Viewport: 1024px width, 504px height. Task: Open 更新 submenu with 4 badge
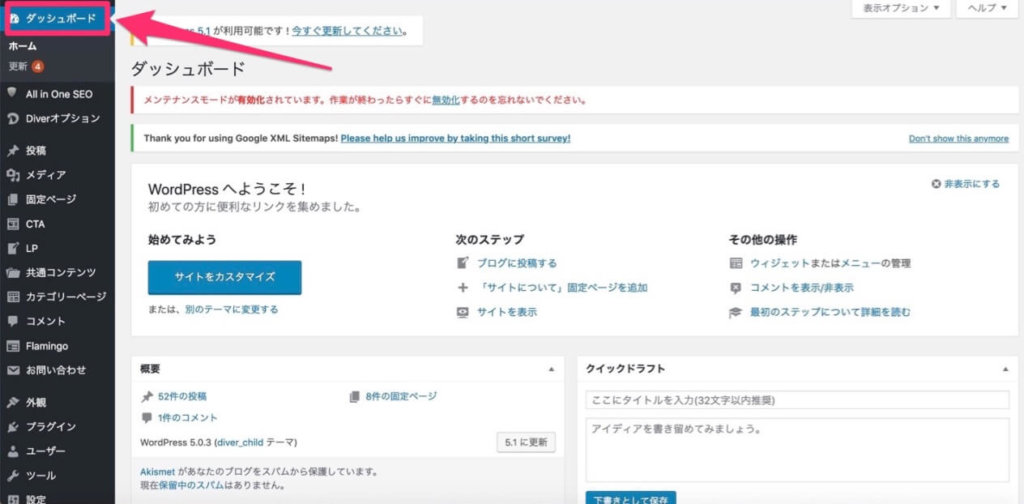(26, 67)
